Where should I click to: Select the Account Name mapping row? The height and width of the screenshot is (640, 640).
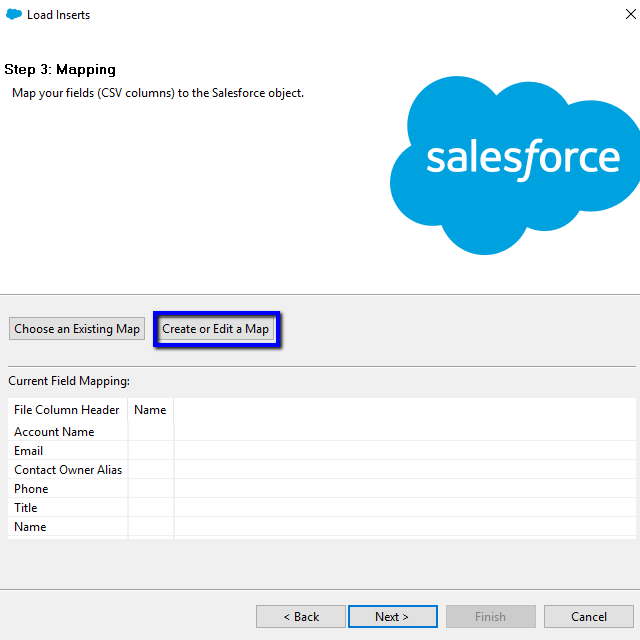coord(54,432)
